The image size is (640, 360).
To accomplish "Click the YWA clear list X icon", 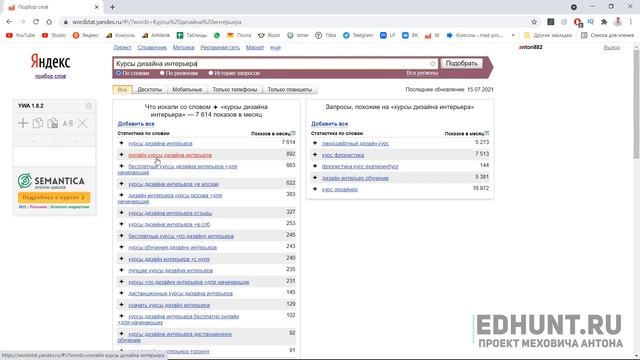I will point(82,123).
